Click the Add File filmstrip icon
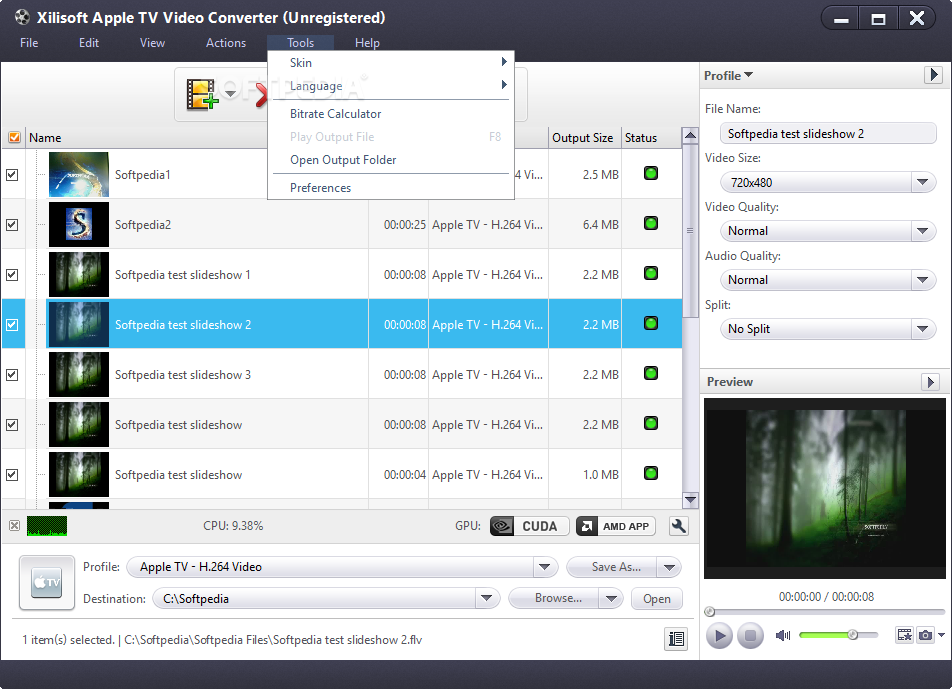The height and width of the screenshot is (689, 952). (x=202, y=94)
